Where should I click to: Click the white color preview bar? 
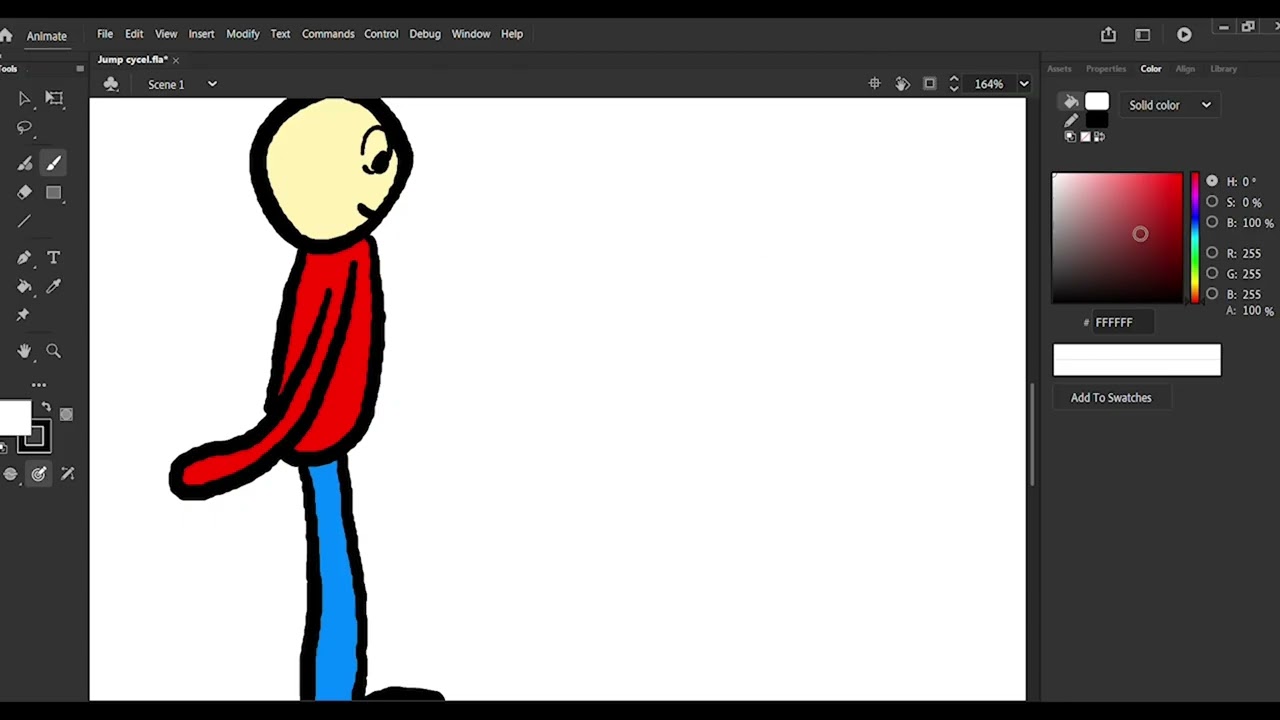coord(1137,360)
